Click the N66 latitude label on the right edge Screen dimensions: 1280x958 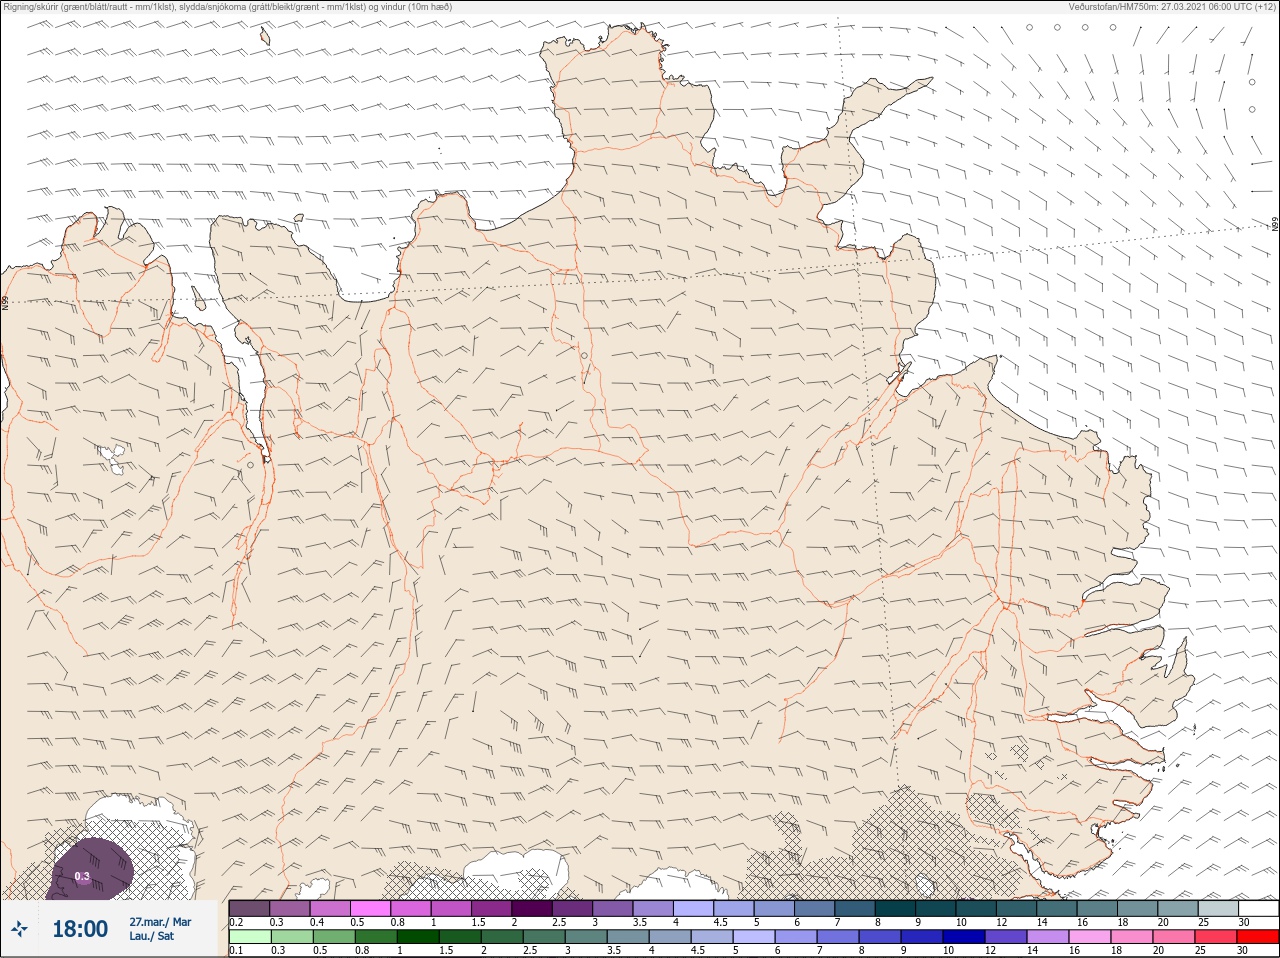click(x=1275, y=226)
